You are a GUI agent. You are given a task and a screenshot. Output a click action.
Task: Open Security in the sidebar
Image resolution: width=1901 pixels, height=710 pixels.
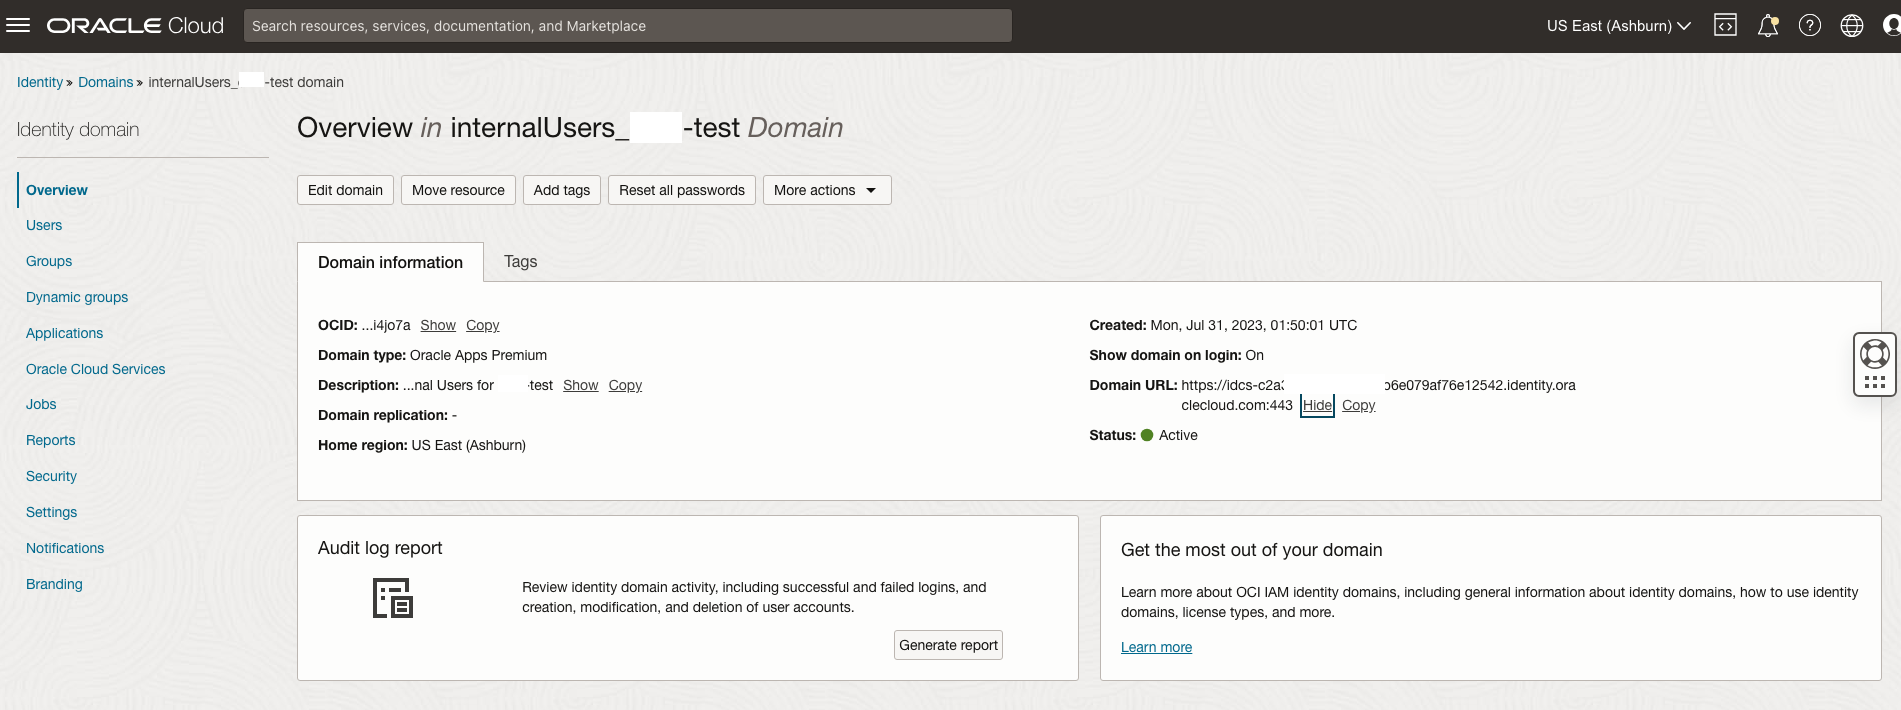[x=51, y=476]
